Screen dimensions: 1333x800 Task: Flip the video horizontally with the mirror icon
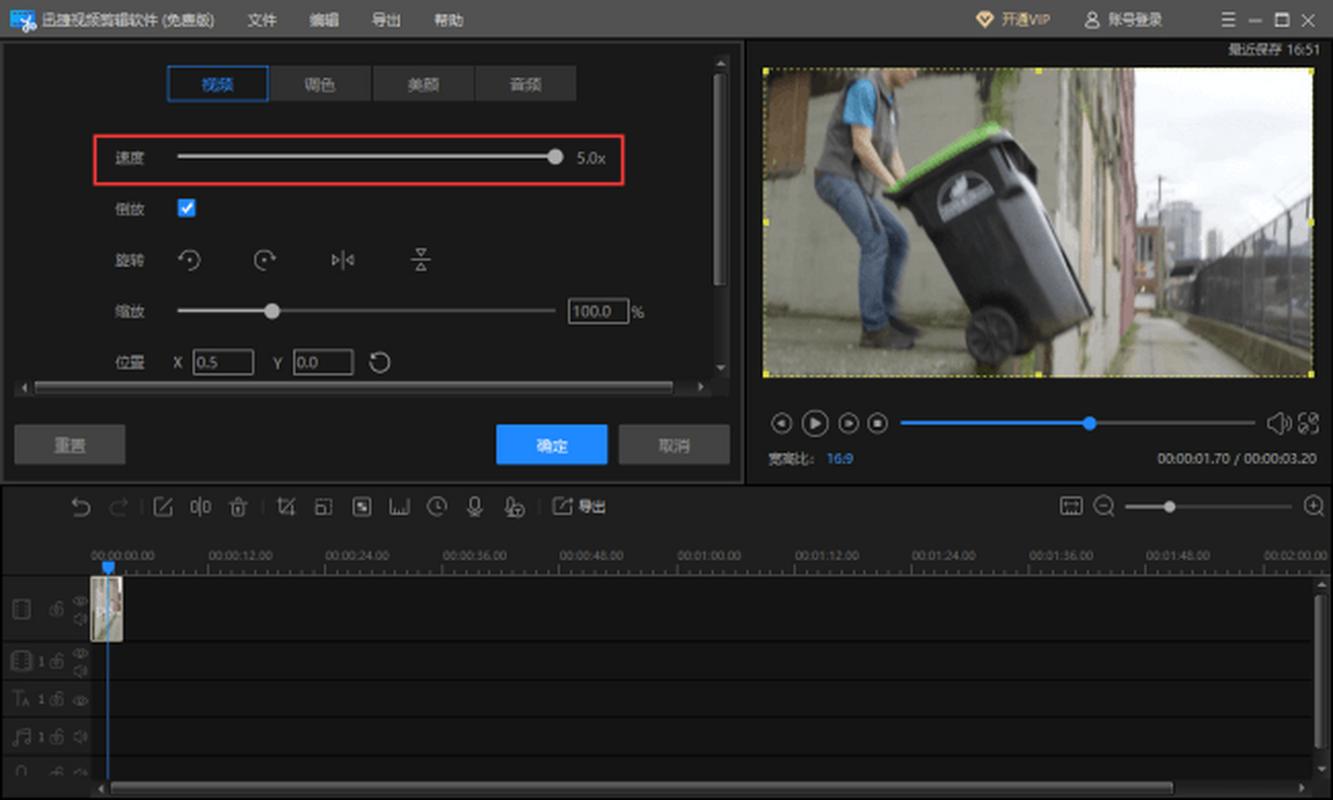(x=343, y=260)
